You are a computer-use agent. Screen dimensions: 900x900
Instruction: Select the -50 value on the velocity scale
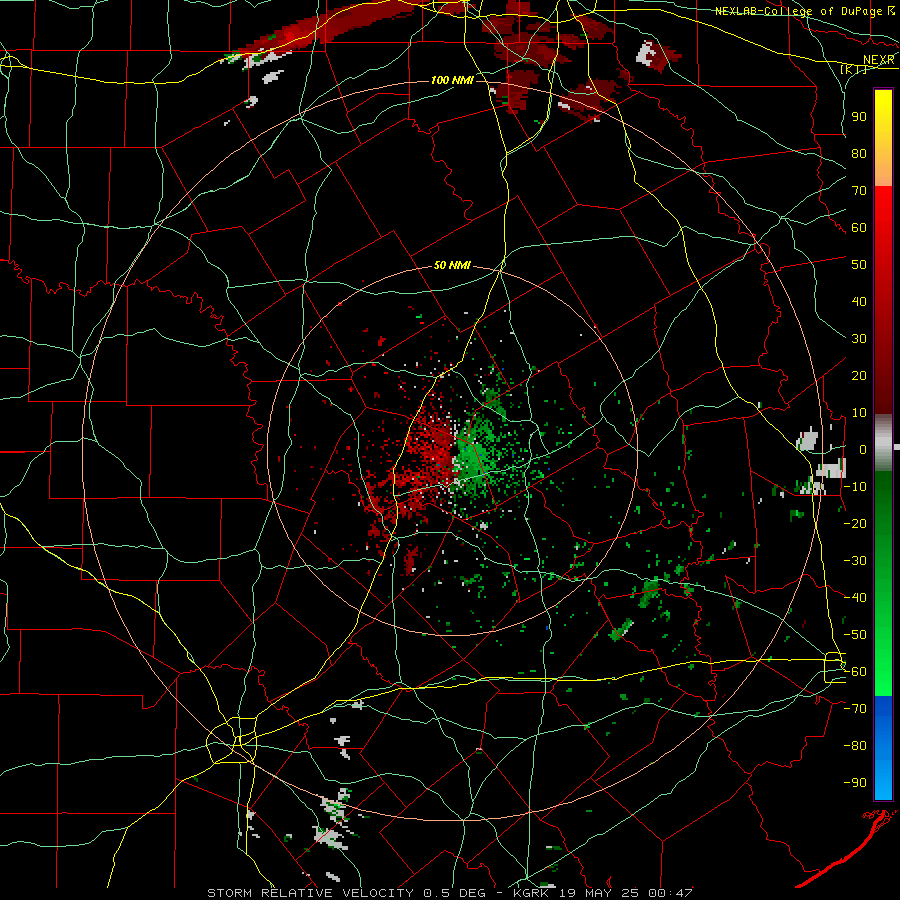[855, 635]
